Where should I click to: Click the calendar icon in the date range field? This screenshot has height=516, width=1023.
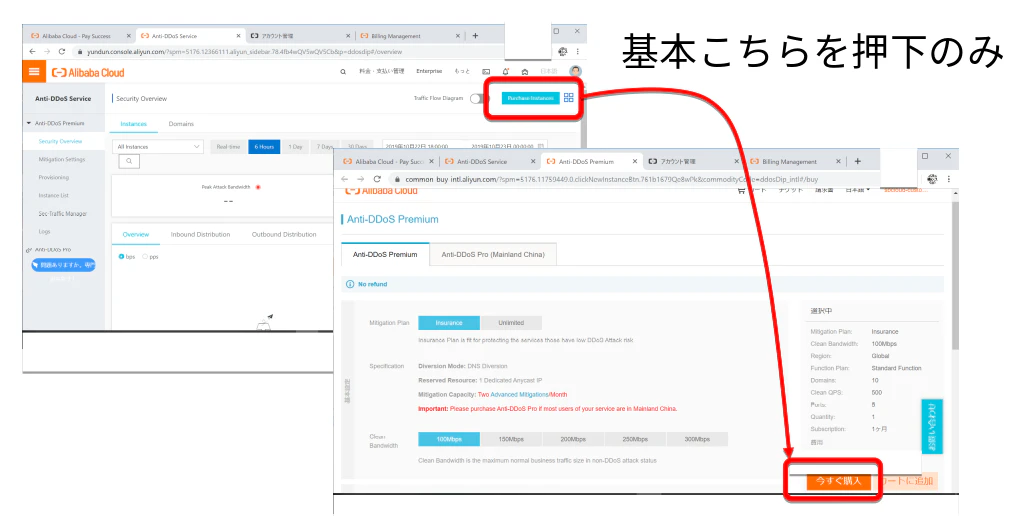point(541,147)
